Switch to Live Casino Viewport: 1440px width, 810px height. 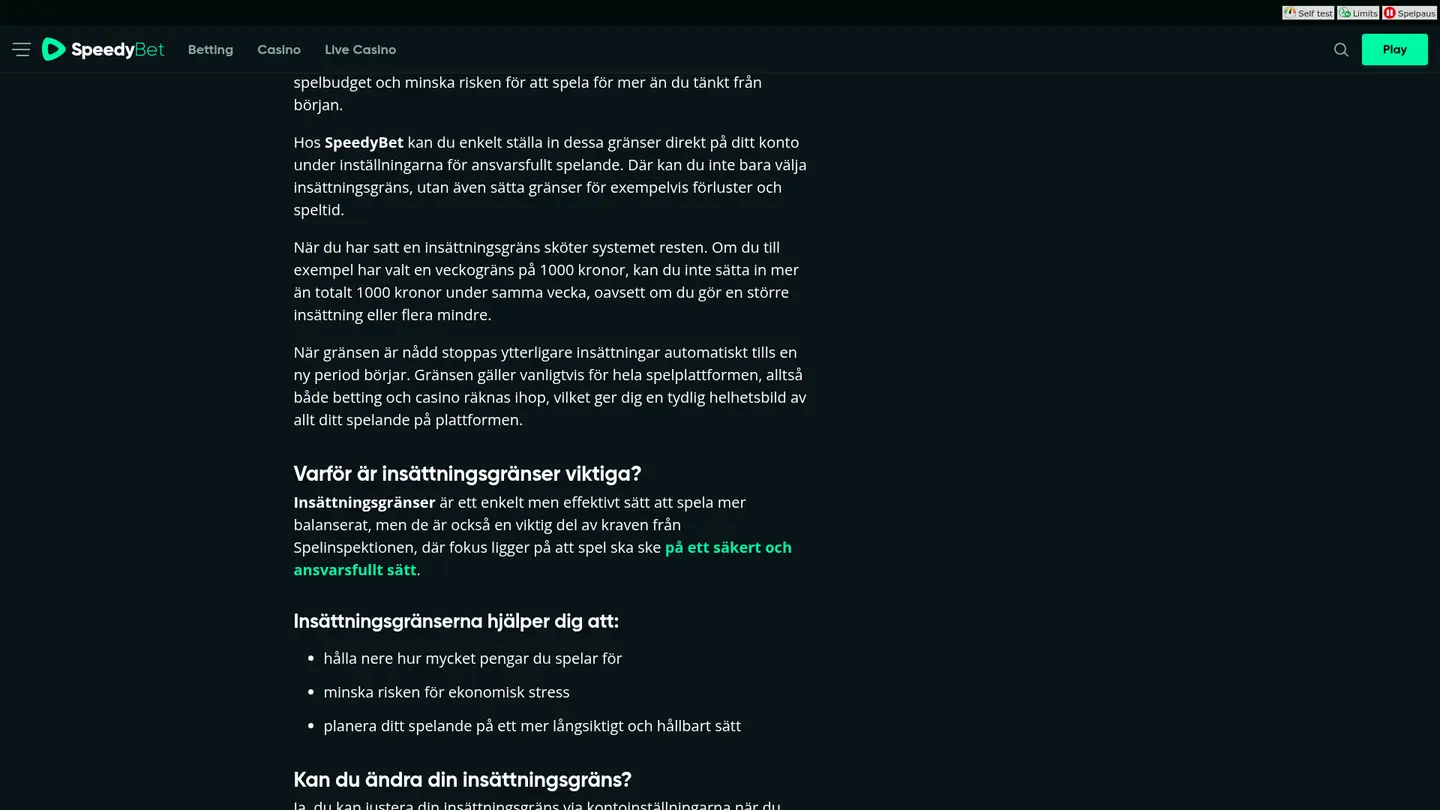pos(360,49)
